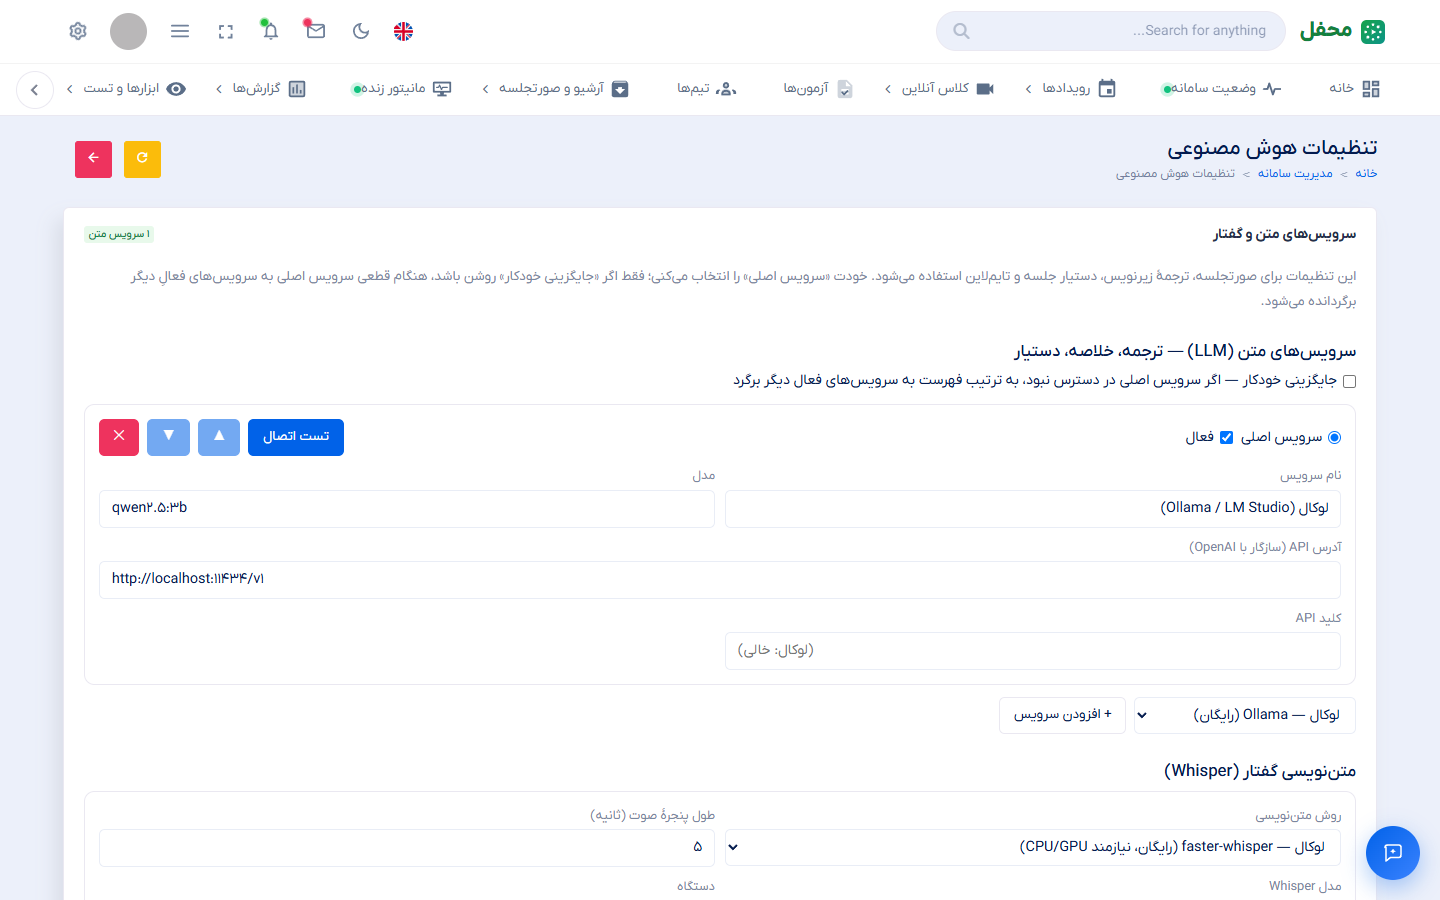Open notifications bell
The width and height of the screenshot is (1440, 900).
pos(270,31)
